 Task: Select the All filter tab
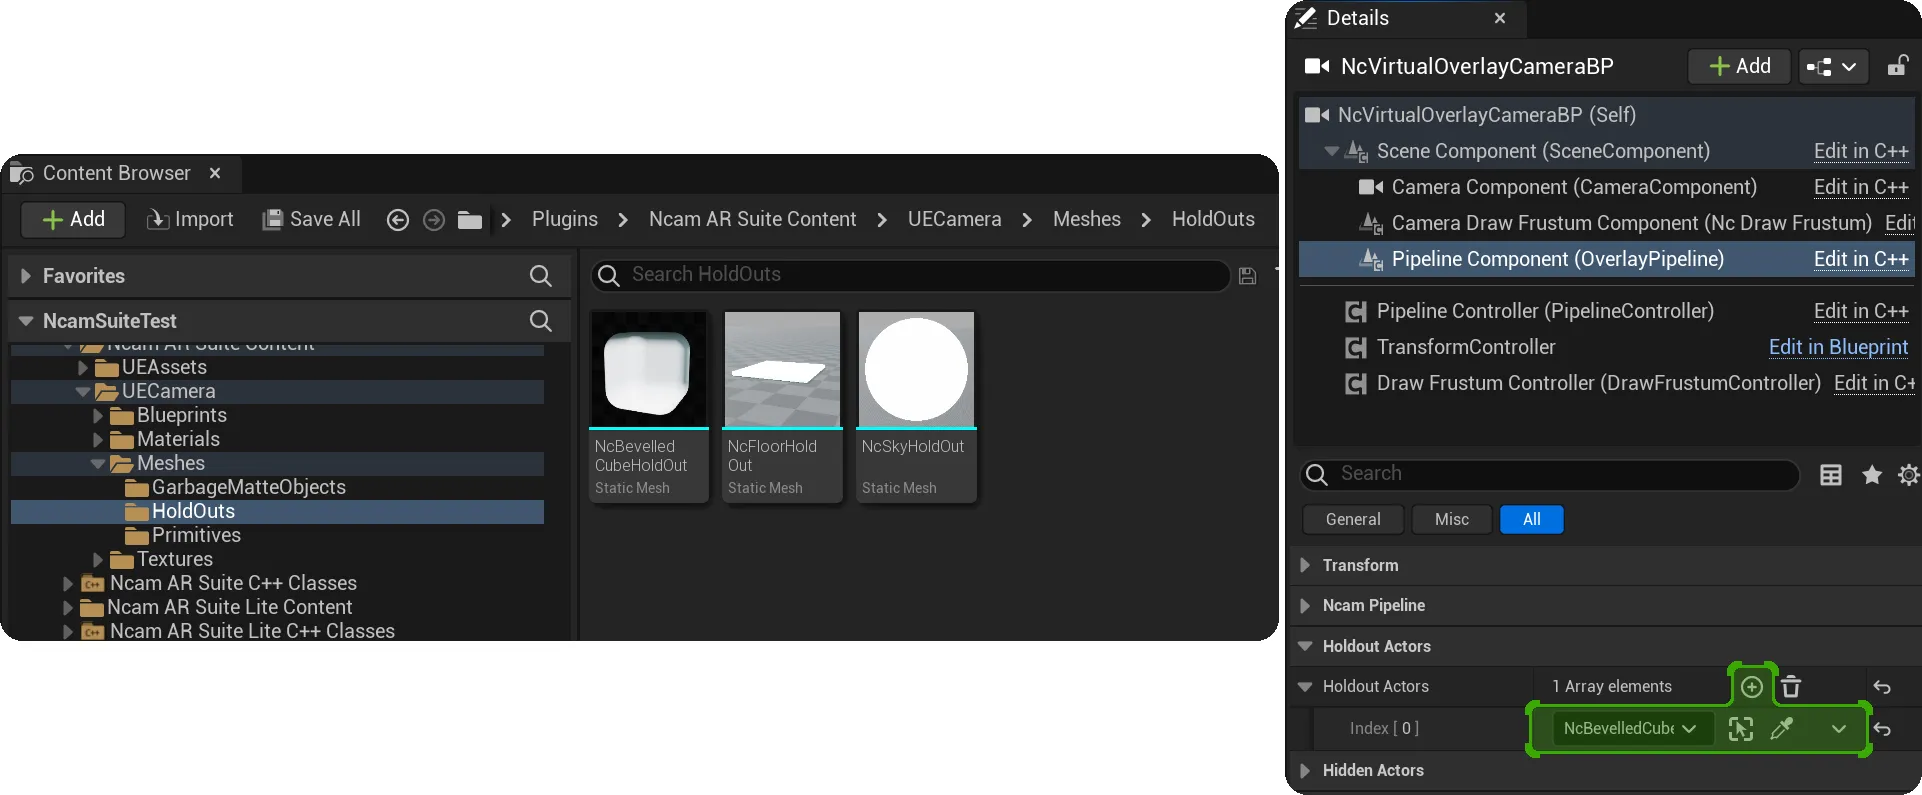coord(1532,519)
